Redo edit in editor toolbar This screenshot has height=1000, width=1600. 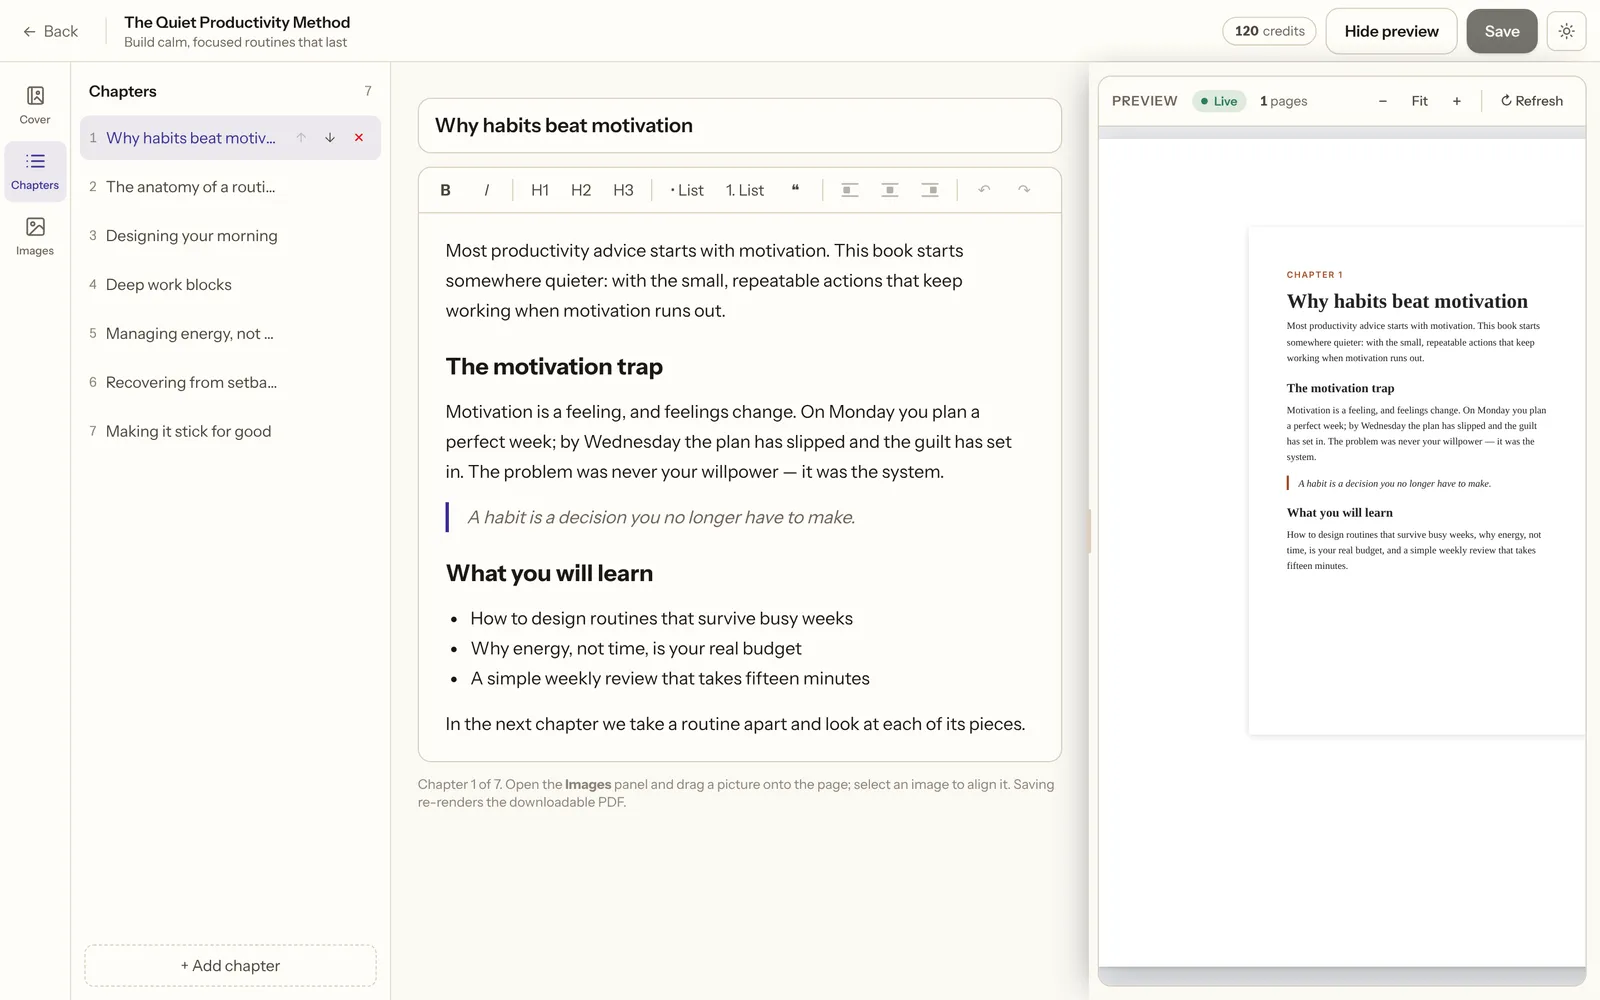point(1024,190)
